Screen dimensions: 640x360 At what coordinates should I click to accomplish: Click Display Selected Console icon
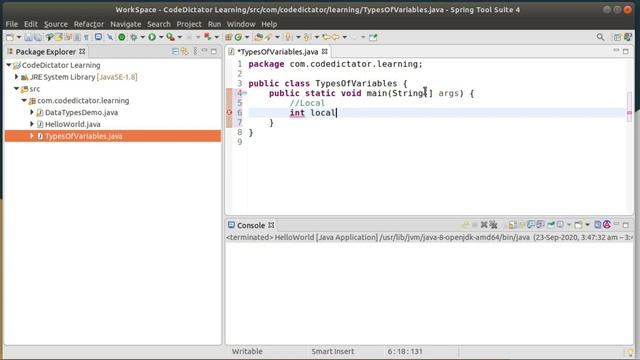click(x=560, y=225)
